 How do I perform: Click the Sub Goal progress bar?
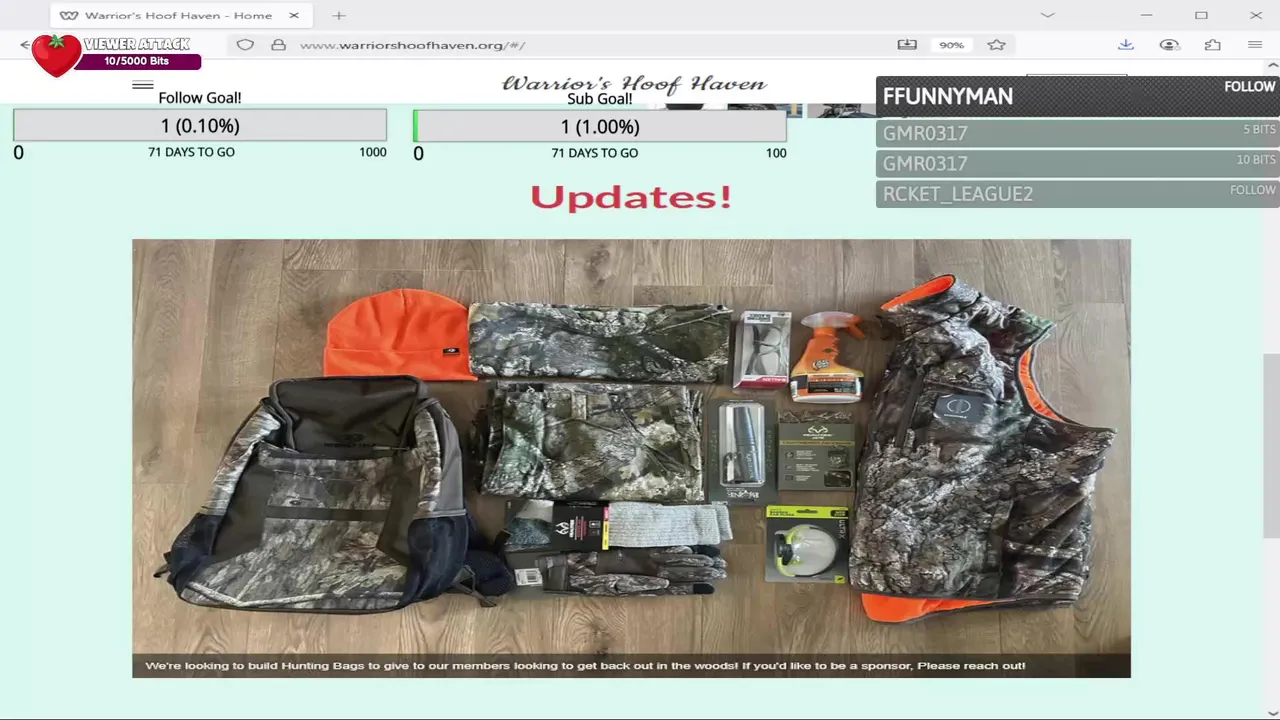tap(600, 127)
